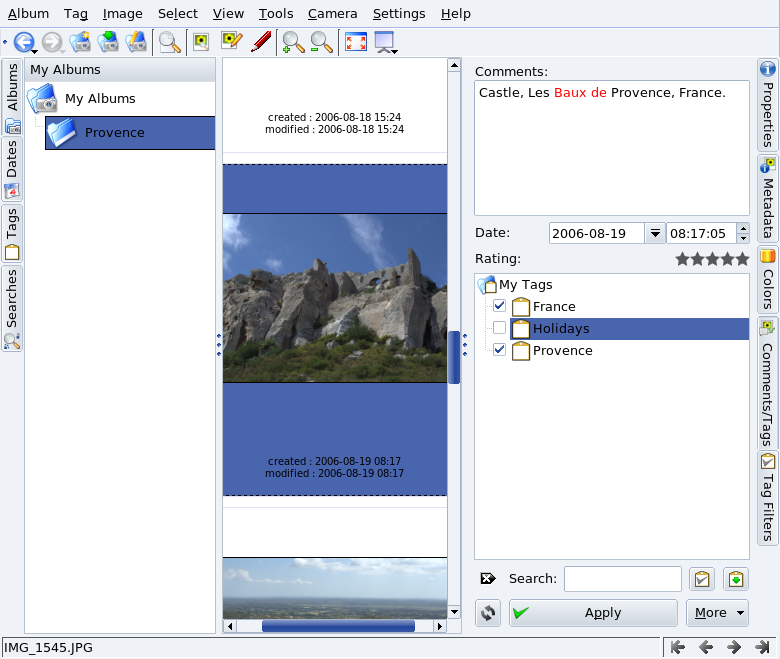Toggle full screen mode icon
This screenshot has height=659, width=780.
coord(355,42)
